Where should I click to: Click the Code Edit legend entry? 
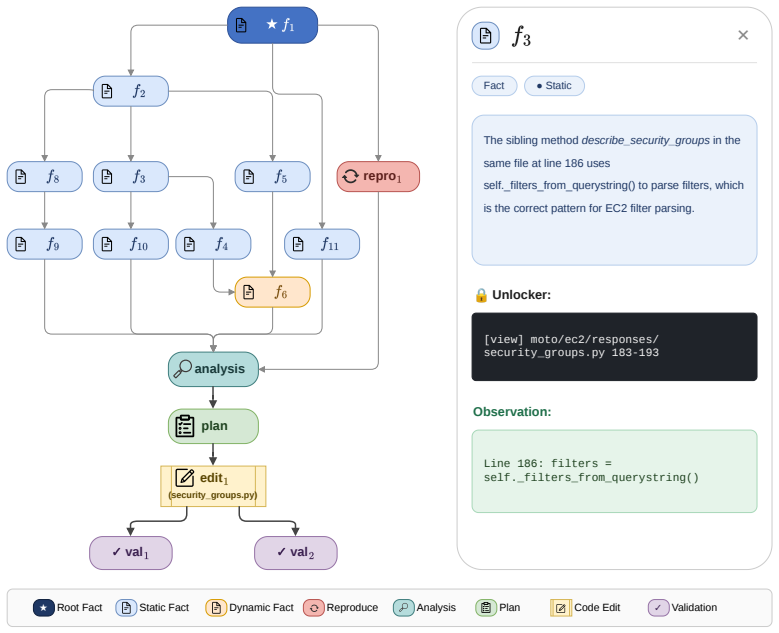(x=585, y=607)
